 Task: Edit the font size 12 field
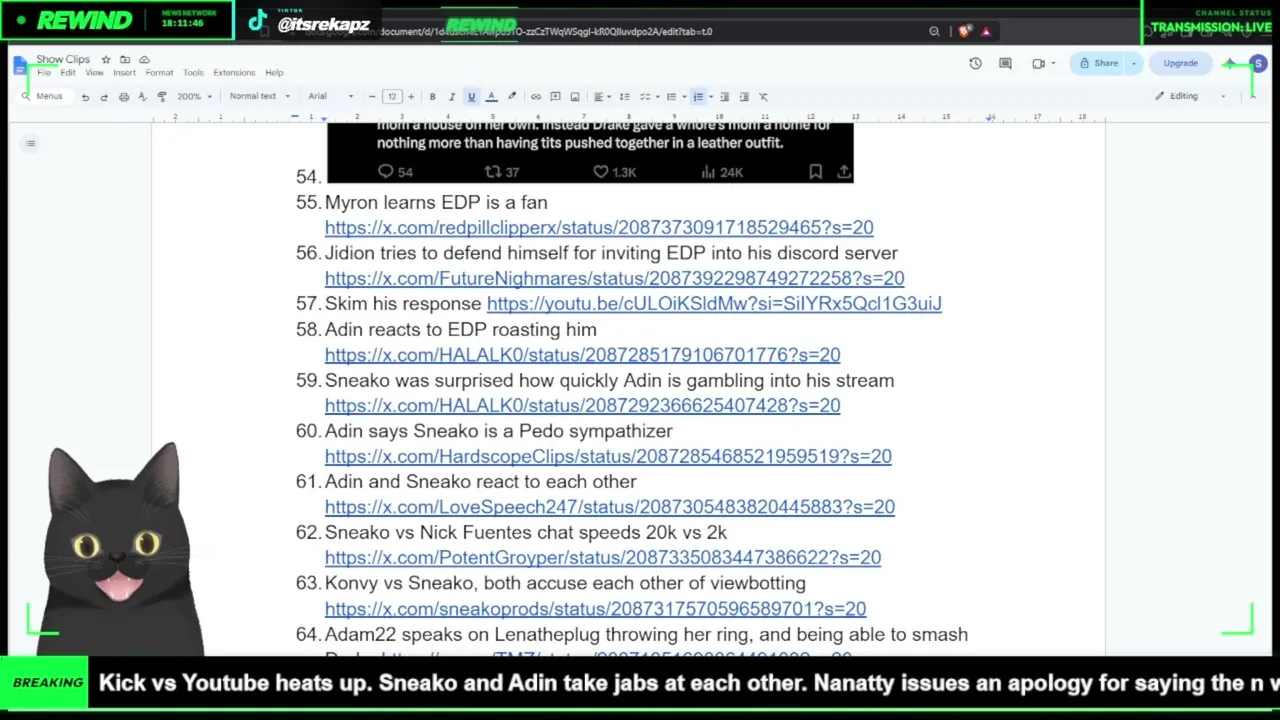tap(391, 97)
